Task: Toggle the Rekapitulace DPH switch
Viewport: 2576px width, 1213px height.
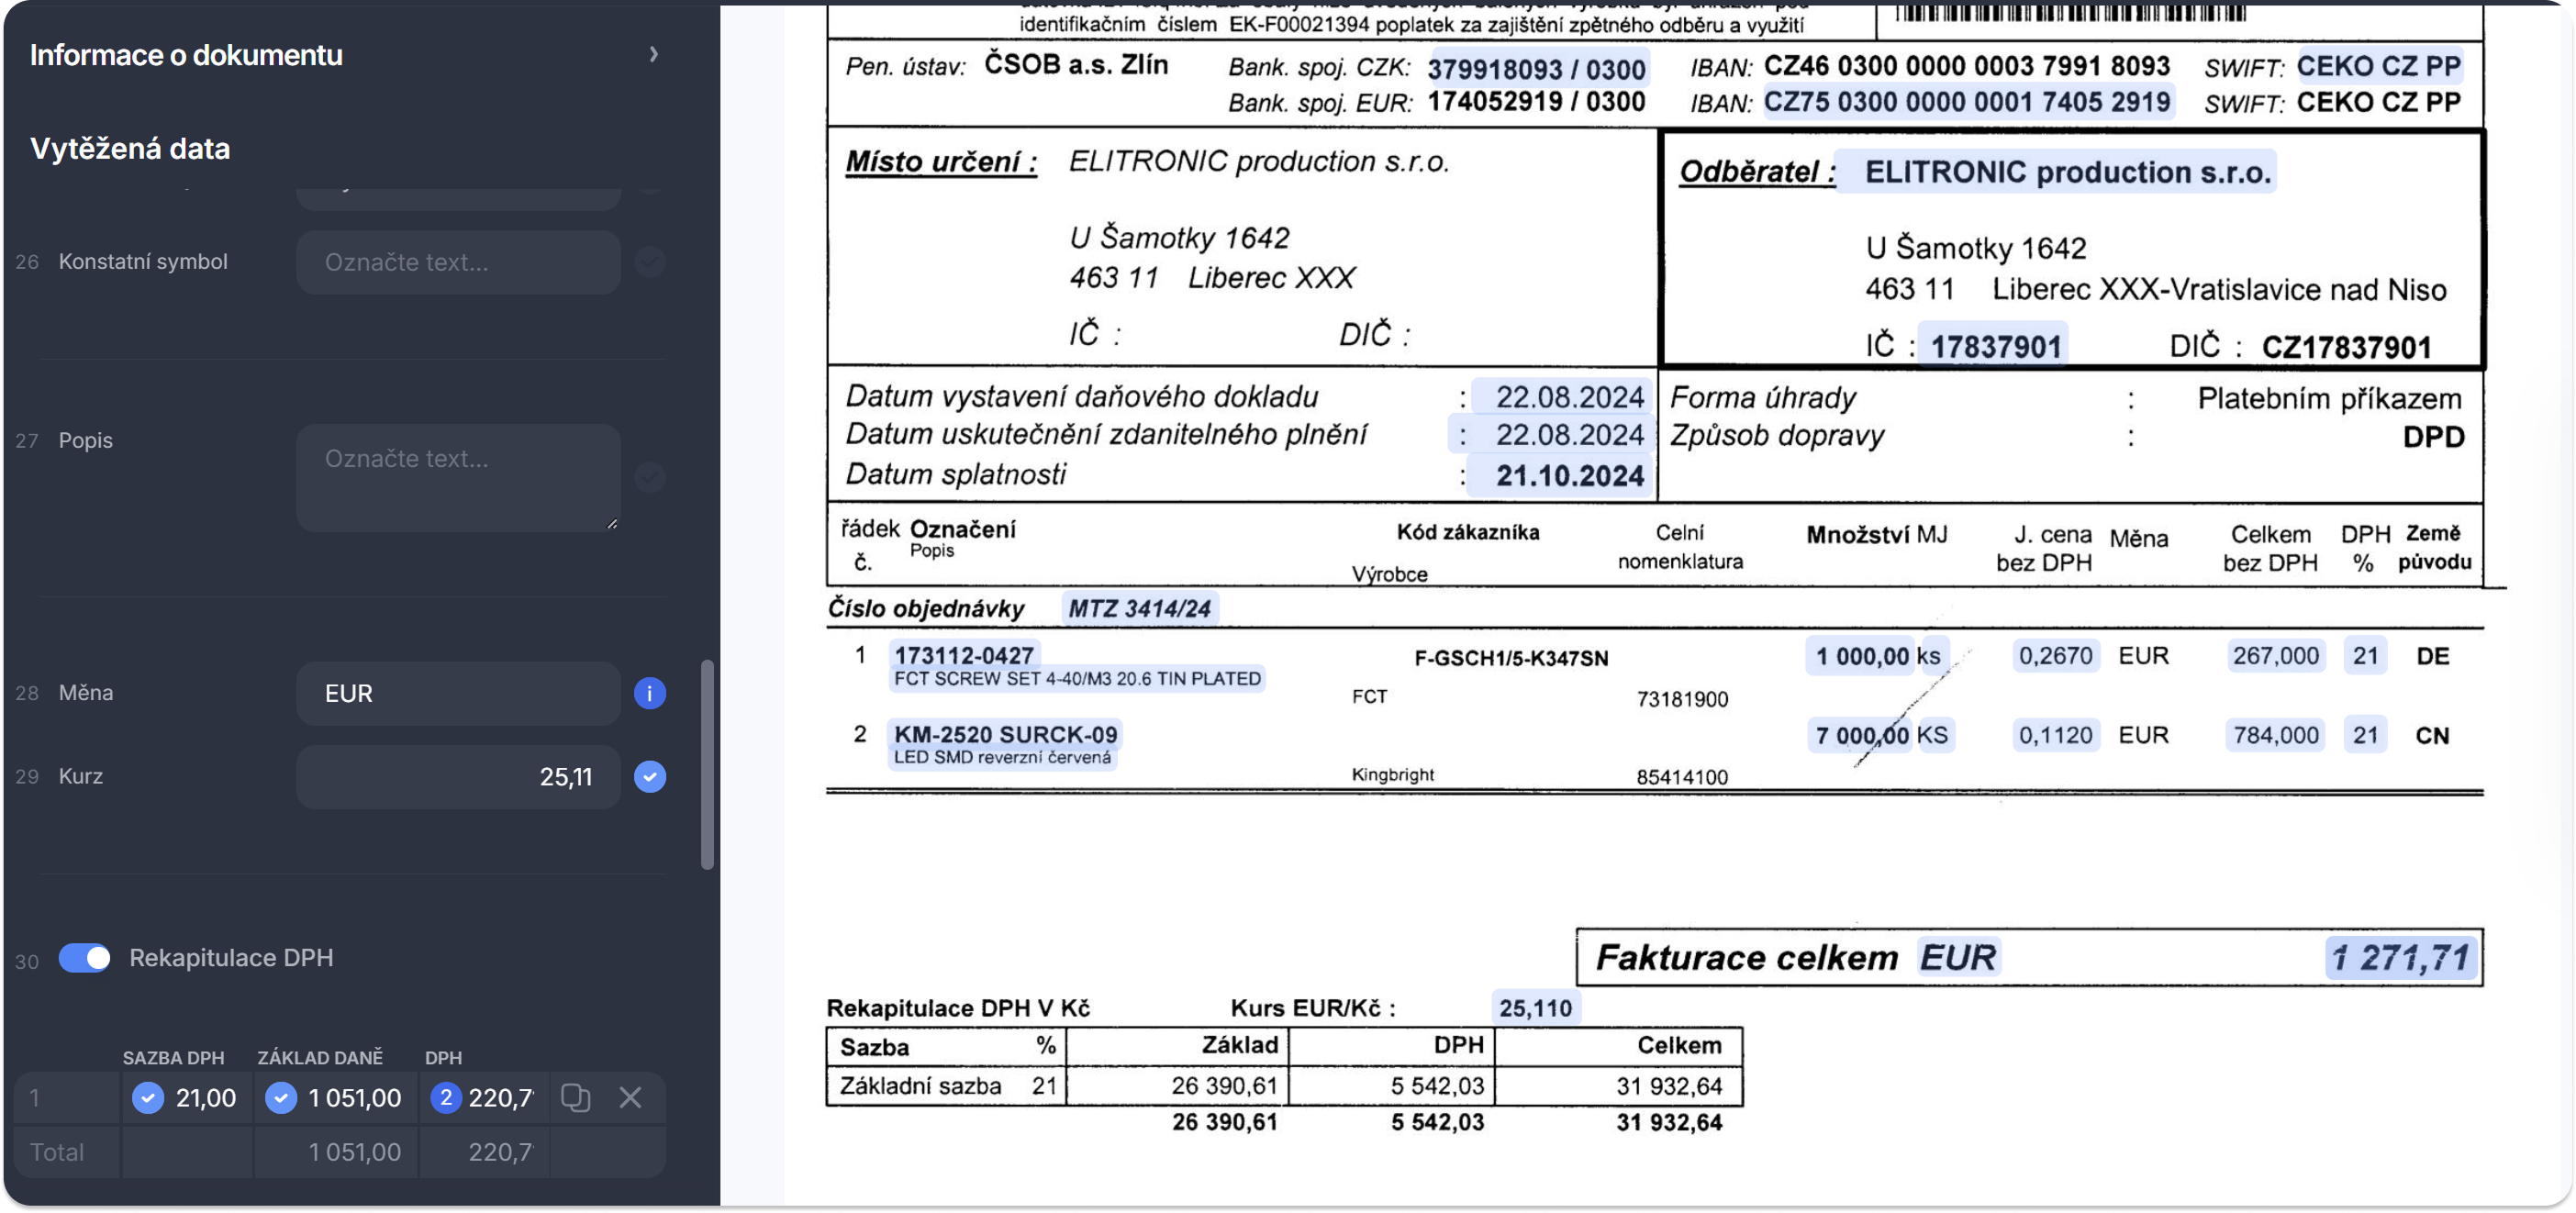Action: tap(85, 957)
